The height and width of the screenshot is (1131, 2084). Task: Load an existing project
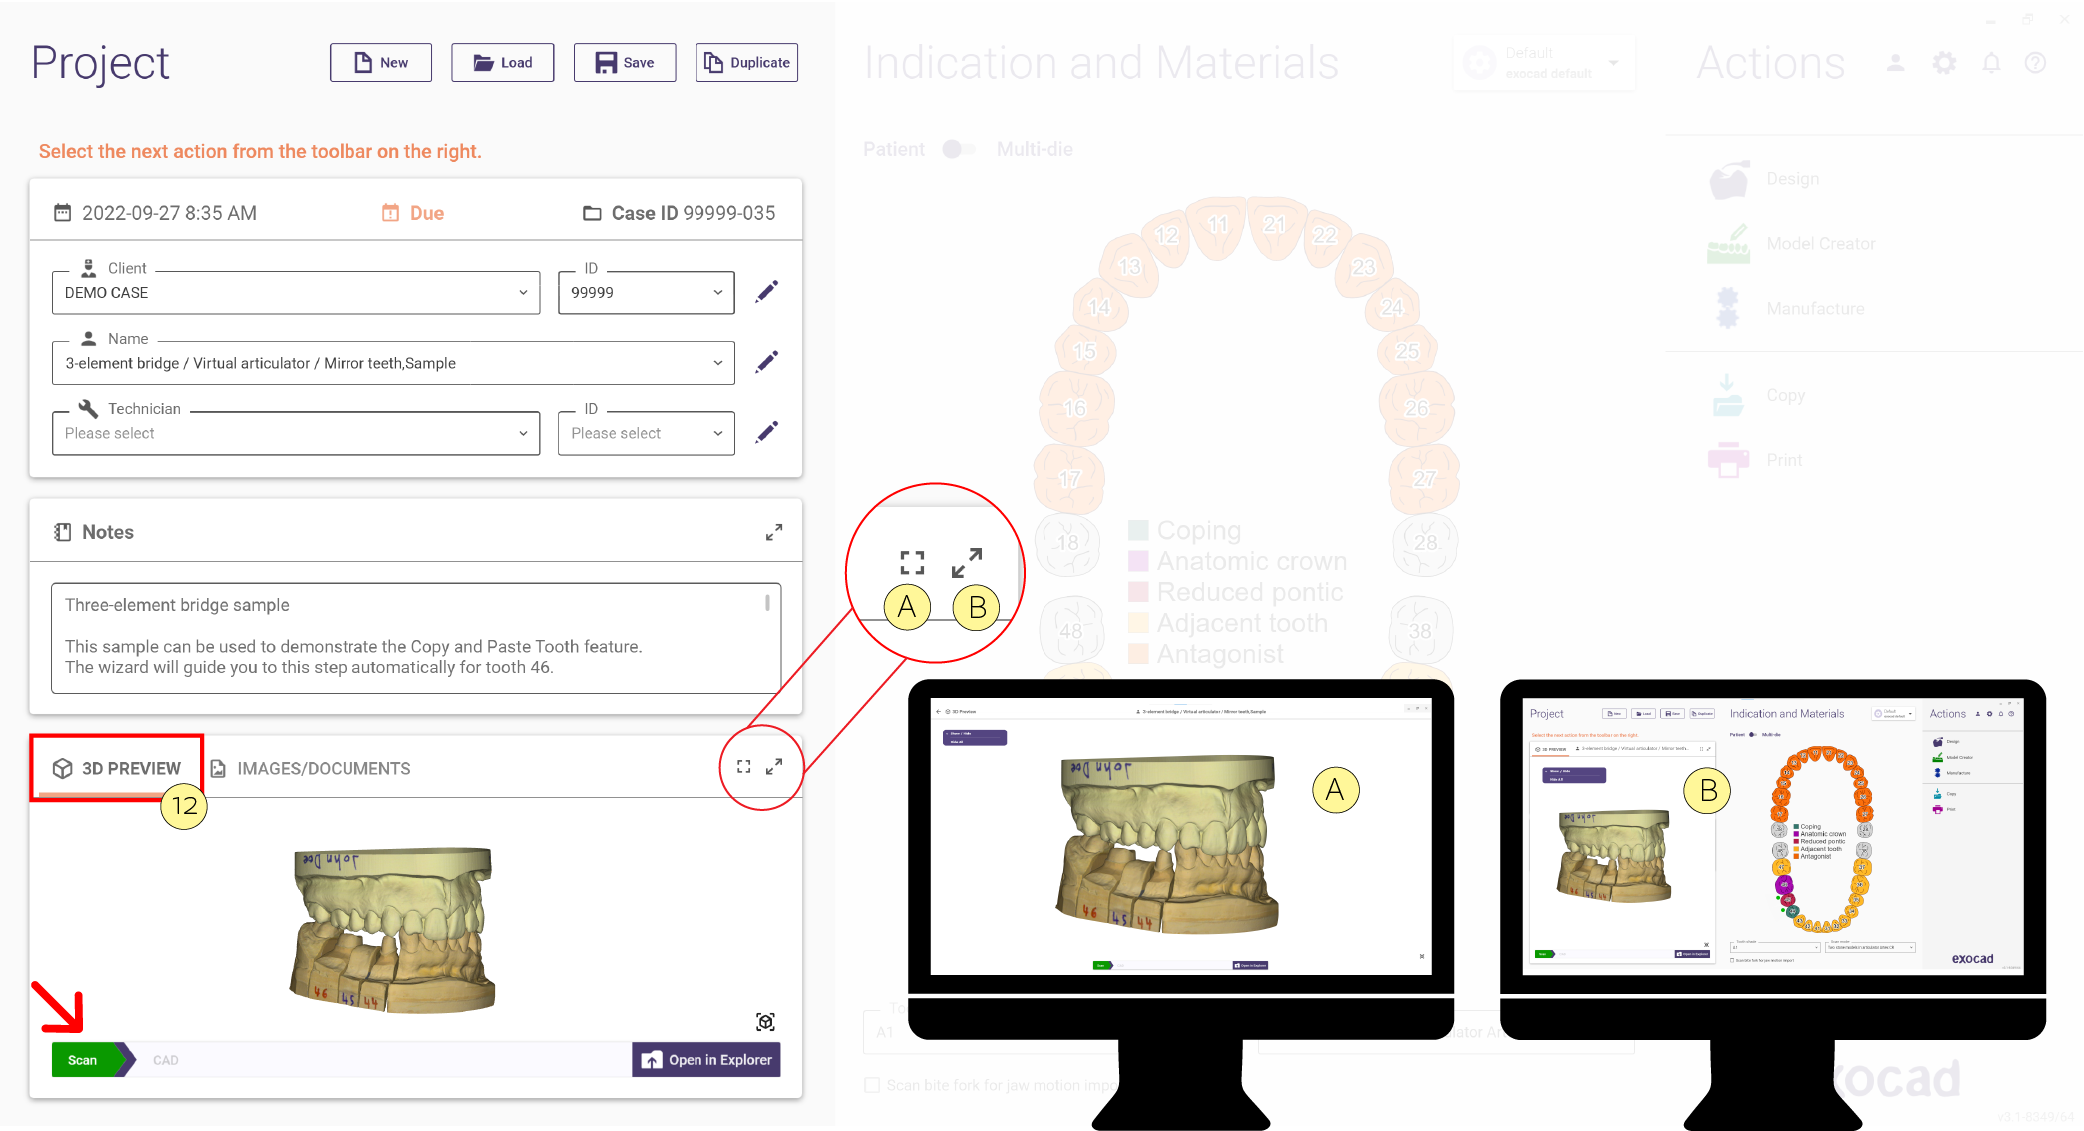click(x=503, y=63)
